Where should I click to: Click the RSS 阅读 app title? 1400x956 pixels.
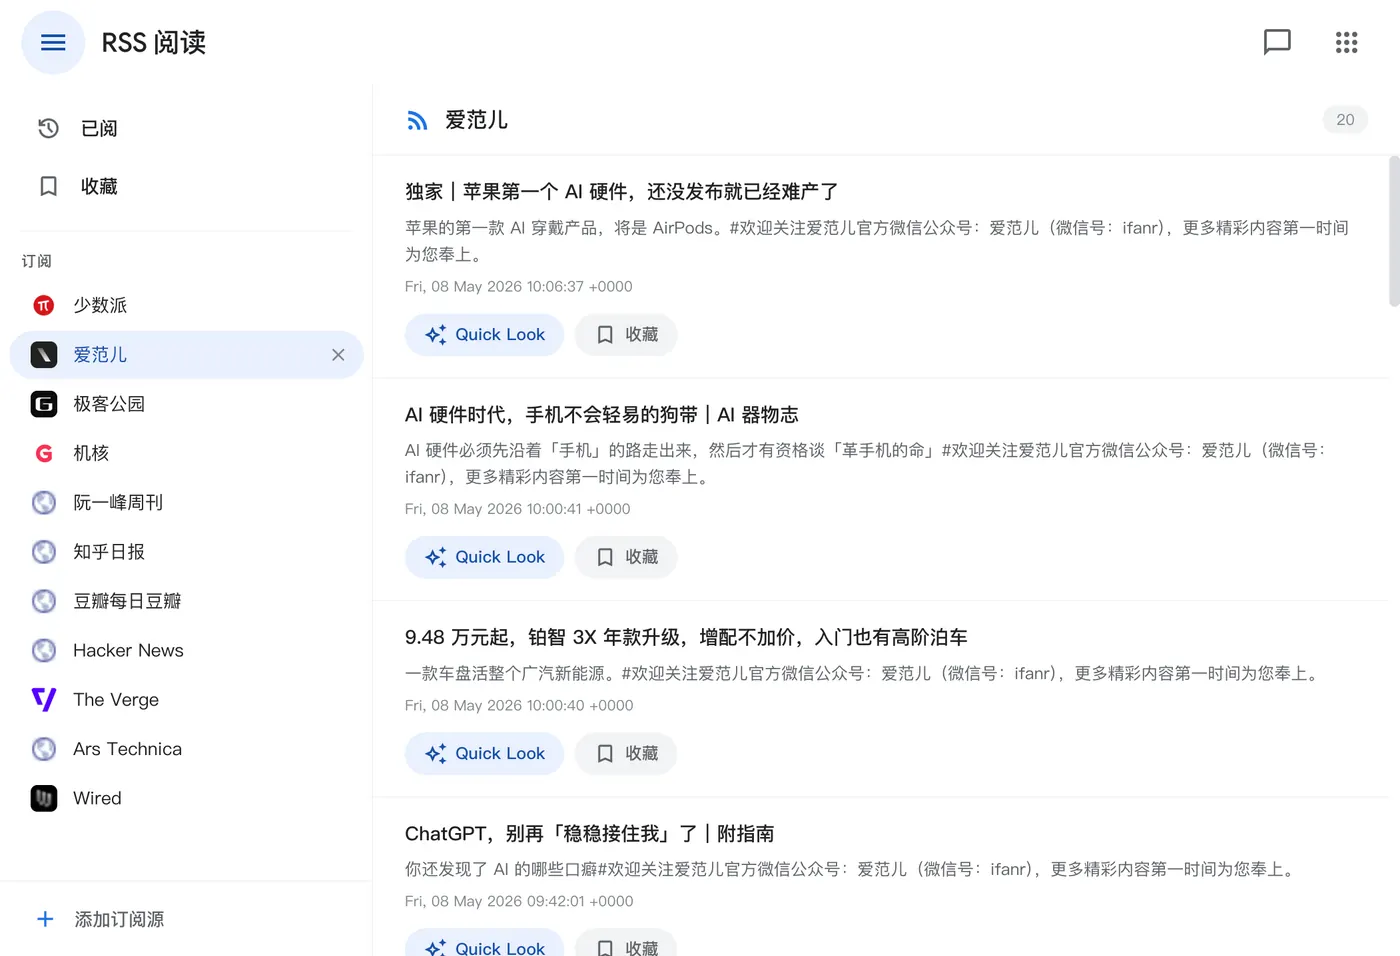(x=154, y=42)
